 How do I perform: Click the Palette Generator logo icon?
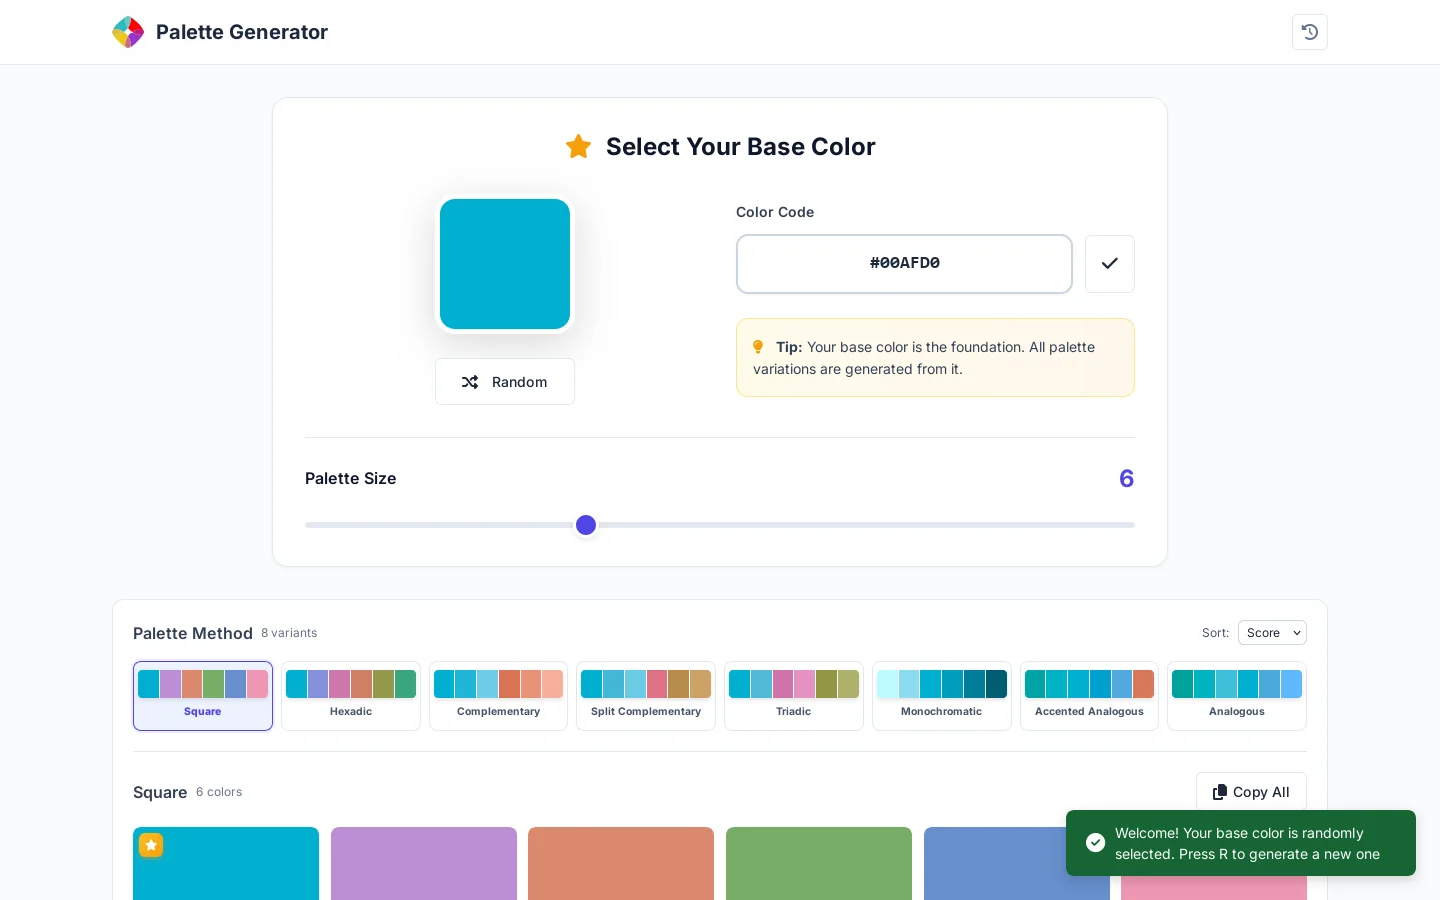[x=128, y=32]
